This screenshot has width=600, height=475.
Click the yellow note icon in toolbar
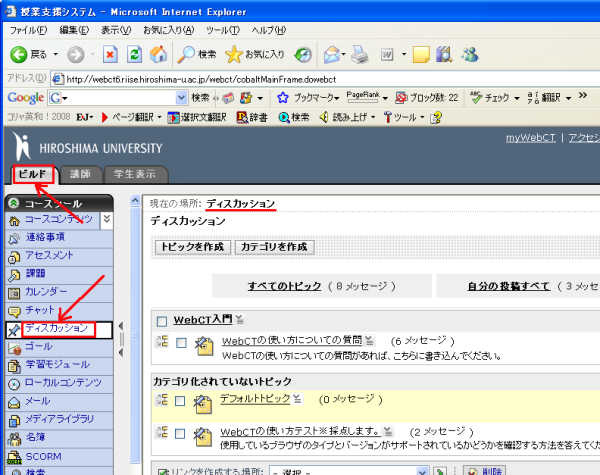(x=421, y=55)
